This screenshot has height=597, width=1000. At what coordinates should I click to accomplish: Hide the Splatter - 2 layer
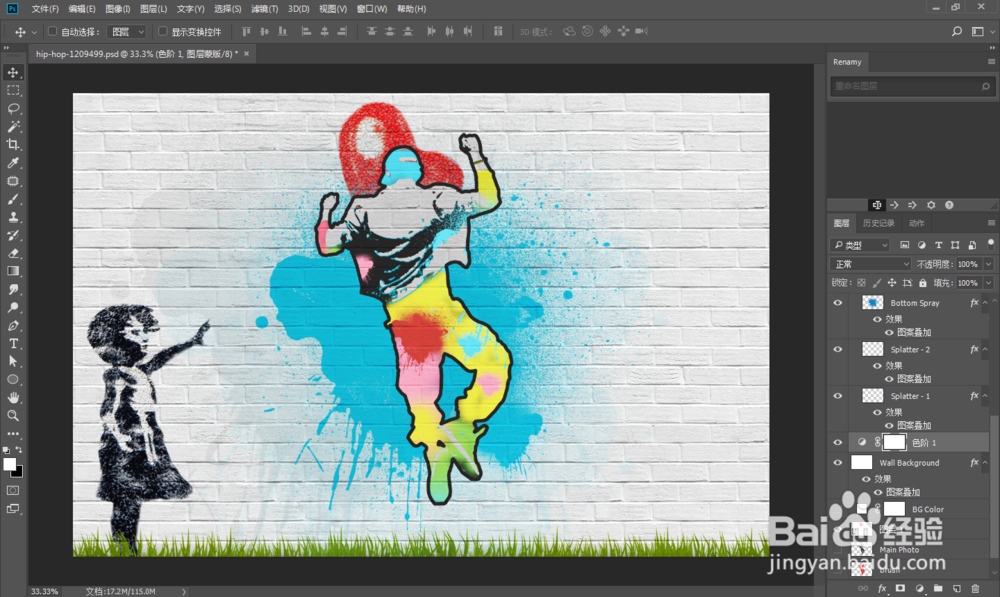[837, 350]
